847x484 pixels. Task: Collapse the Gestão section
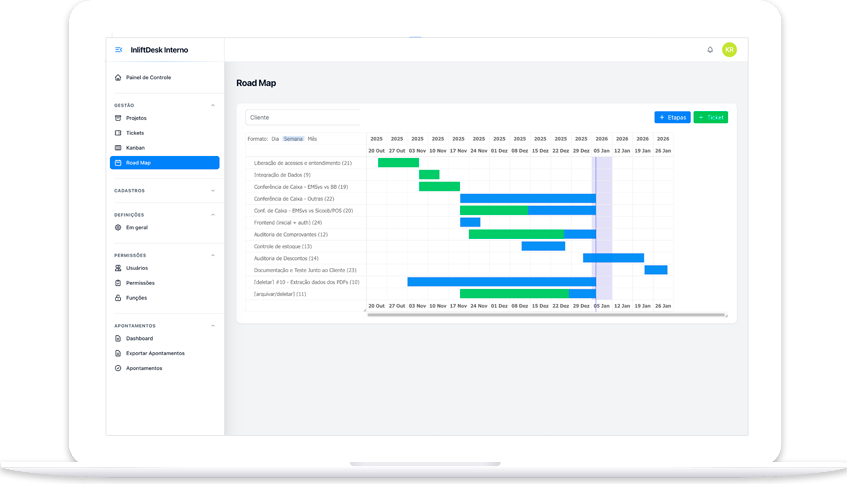tap(212, 105)
